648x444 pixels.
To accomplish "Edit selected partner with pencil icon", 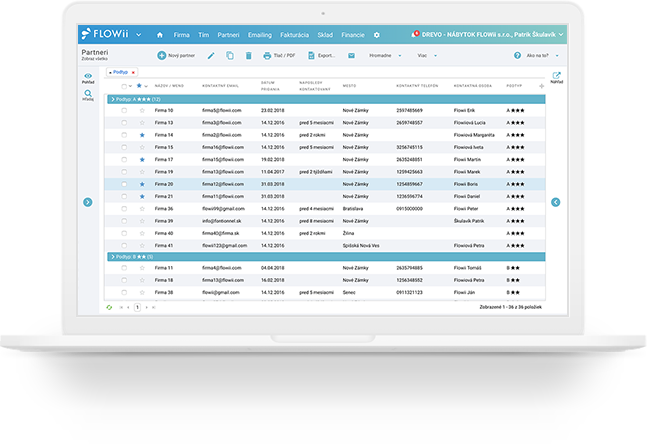I will (211, 55).
